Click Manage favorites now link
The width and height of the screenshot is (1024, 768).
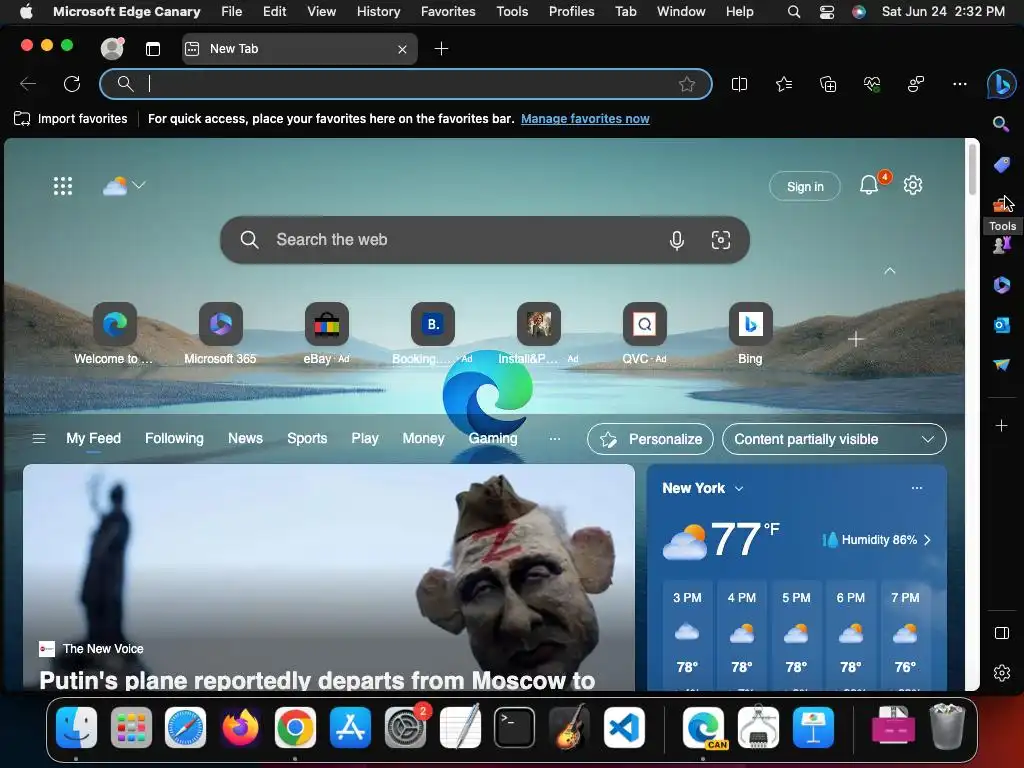click(585, 119)
